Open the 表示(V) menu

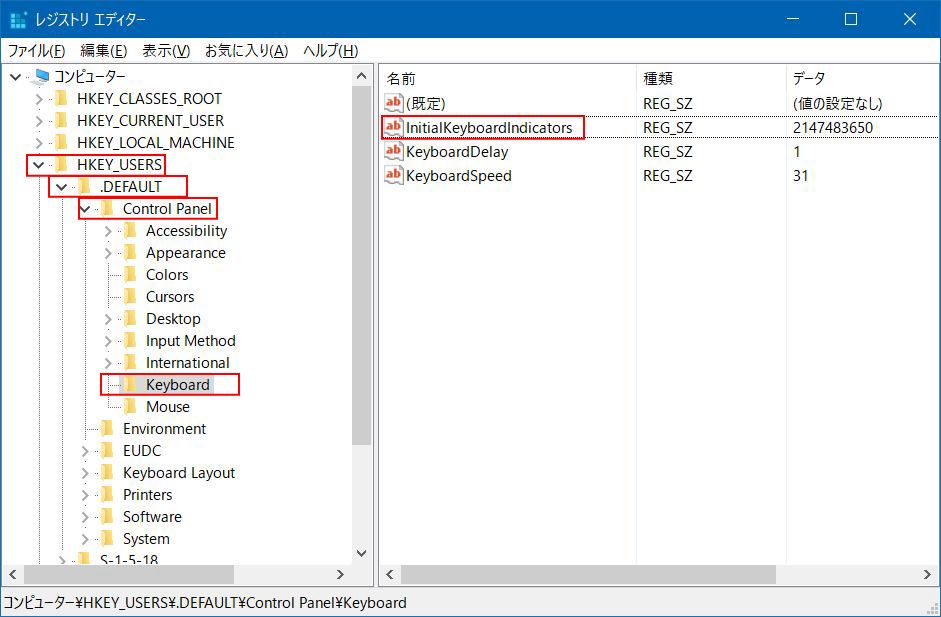166,51
